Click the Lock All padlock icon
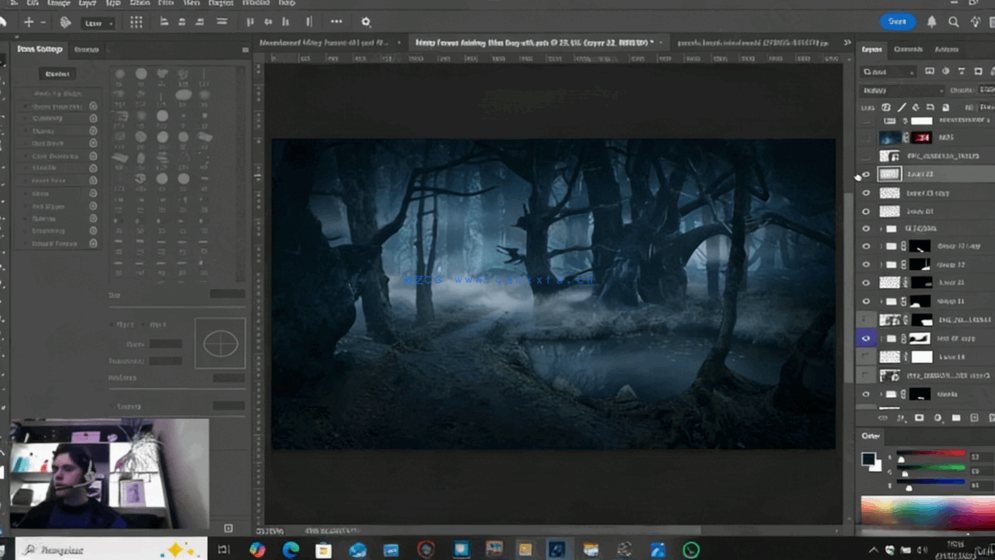995x560 pixels. point(946,107)
